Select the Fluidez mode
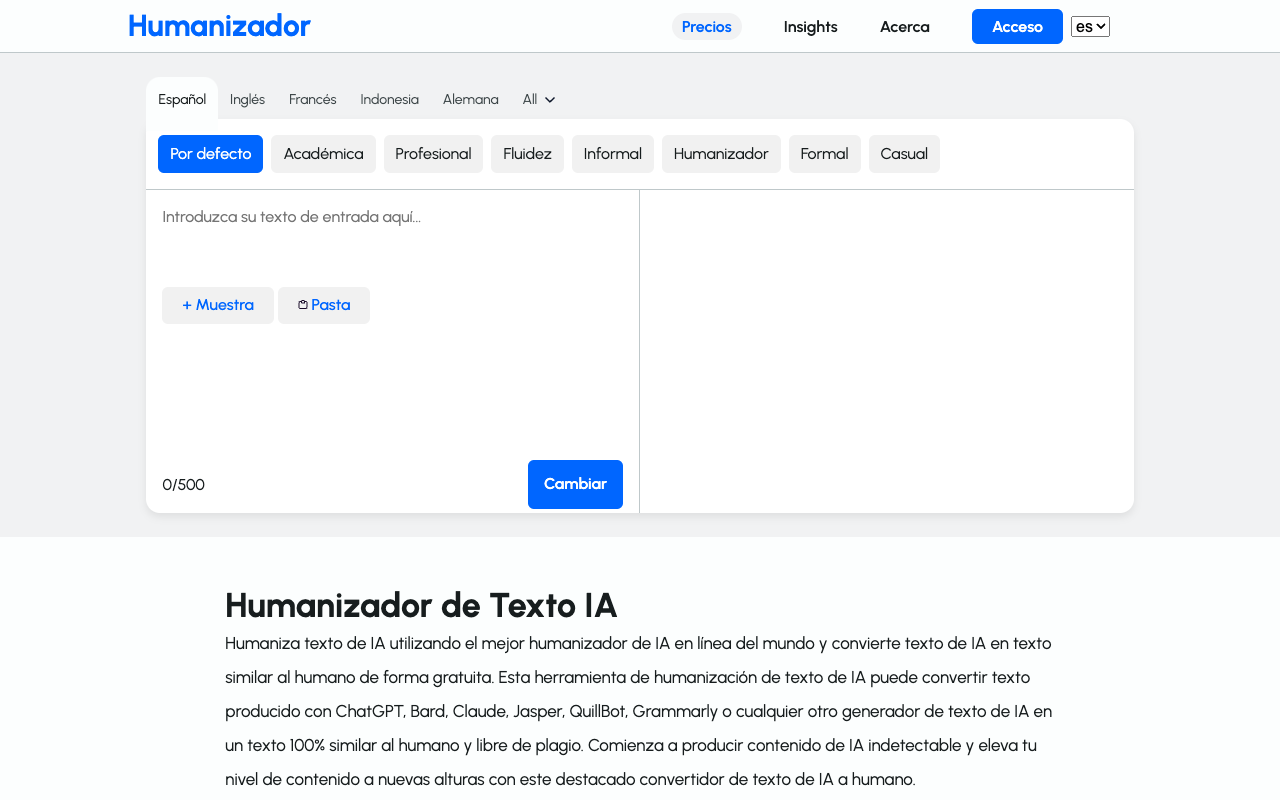This screenshot has height=800, width=1280. coord(527,154)
